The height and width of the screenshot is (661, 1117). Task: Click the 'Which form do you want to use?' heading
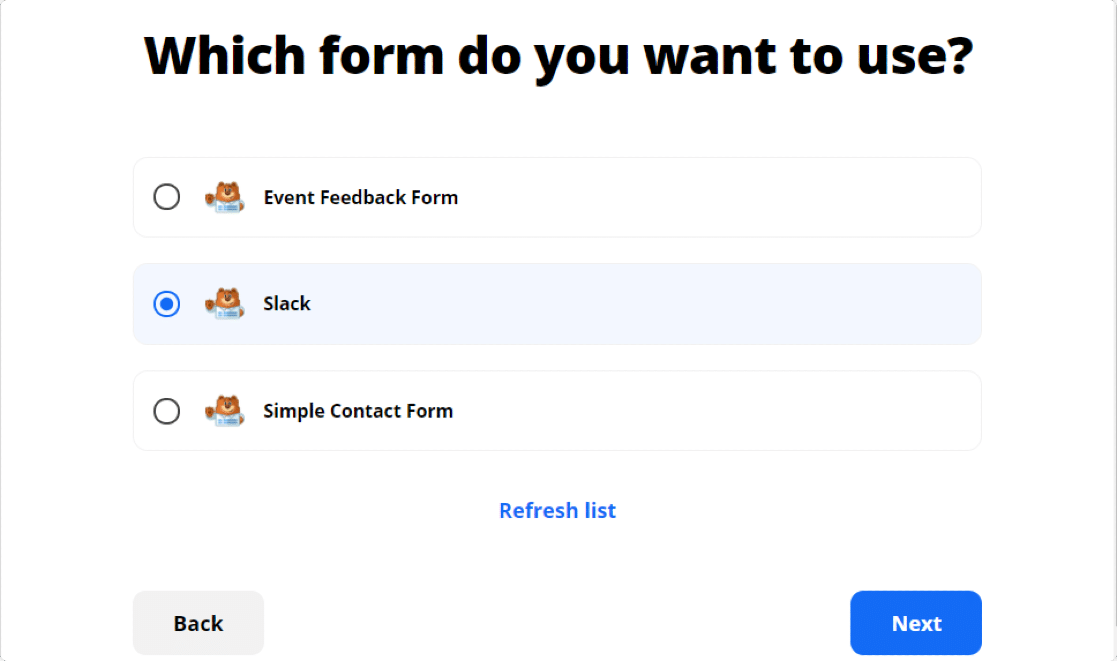pyautogui.click(x=558, y=56)
